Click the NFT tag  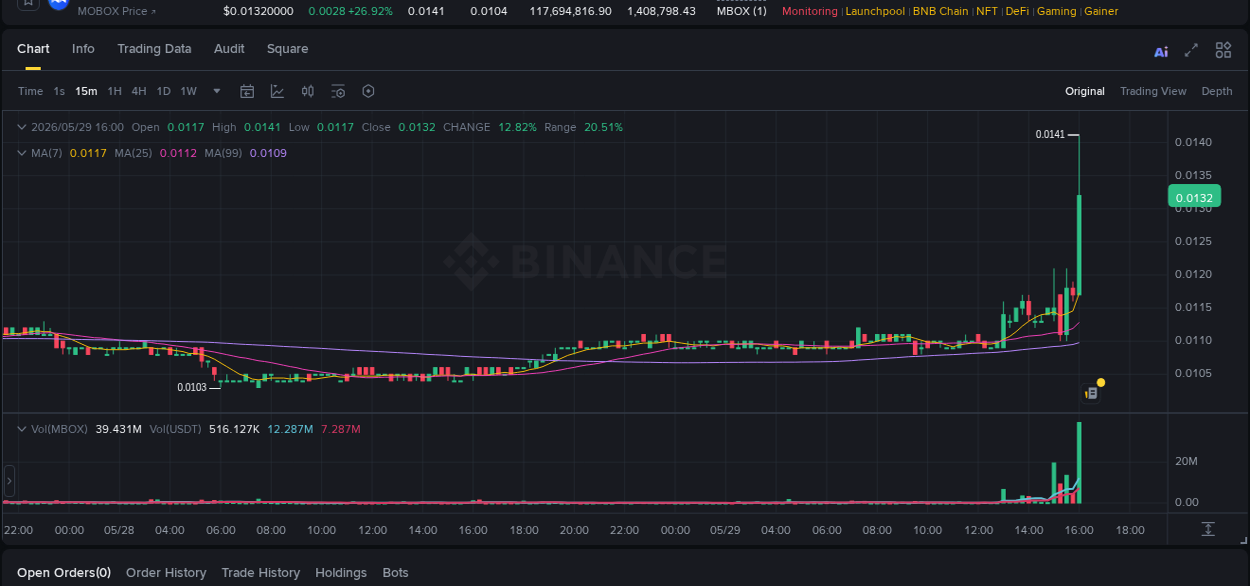pyautogui.click(x=987, y=11)
